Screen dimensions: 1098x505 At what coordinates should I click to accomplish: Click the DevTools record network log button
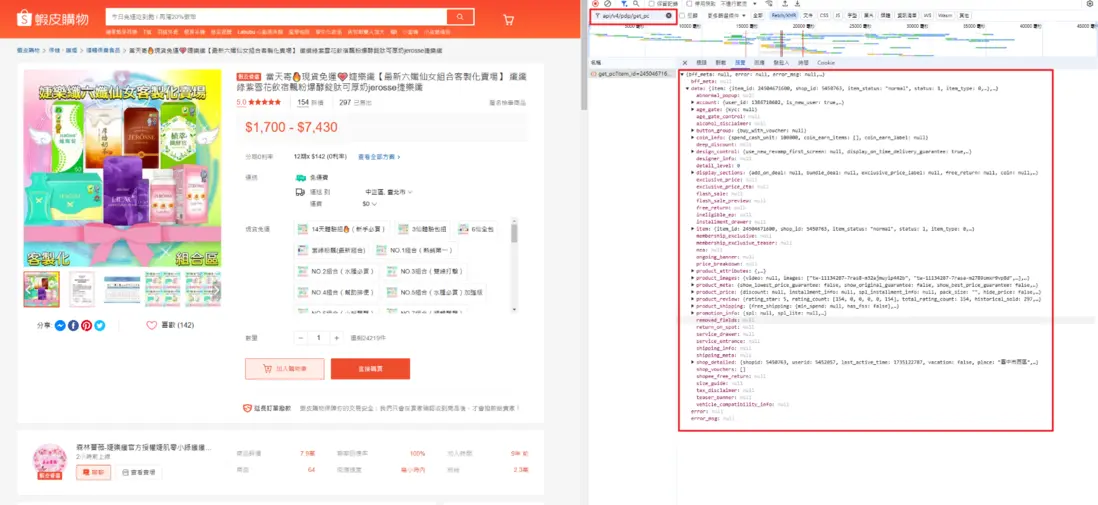[x=595, y=4]
